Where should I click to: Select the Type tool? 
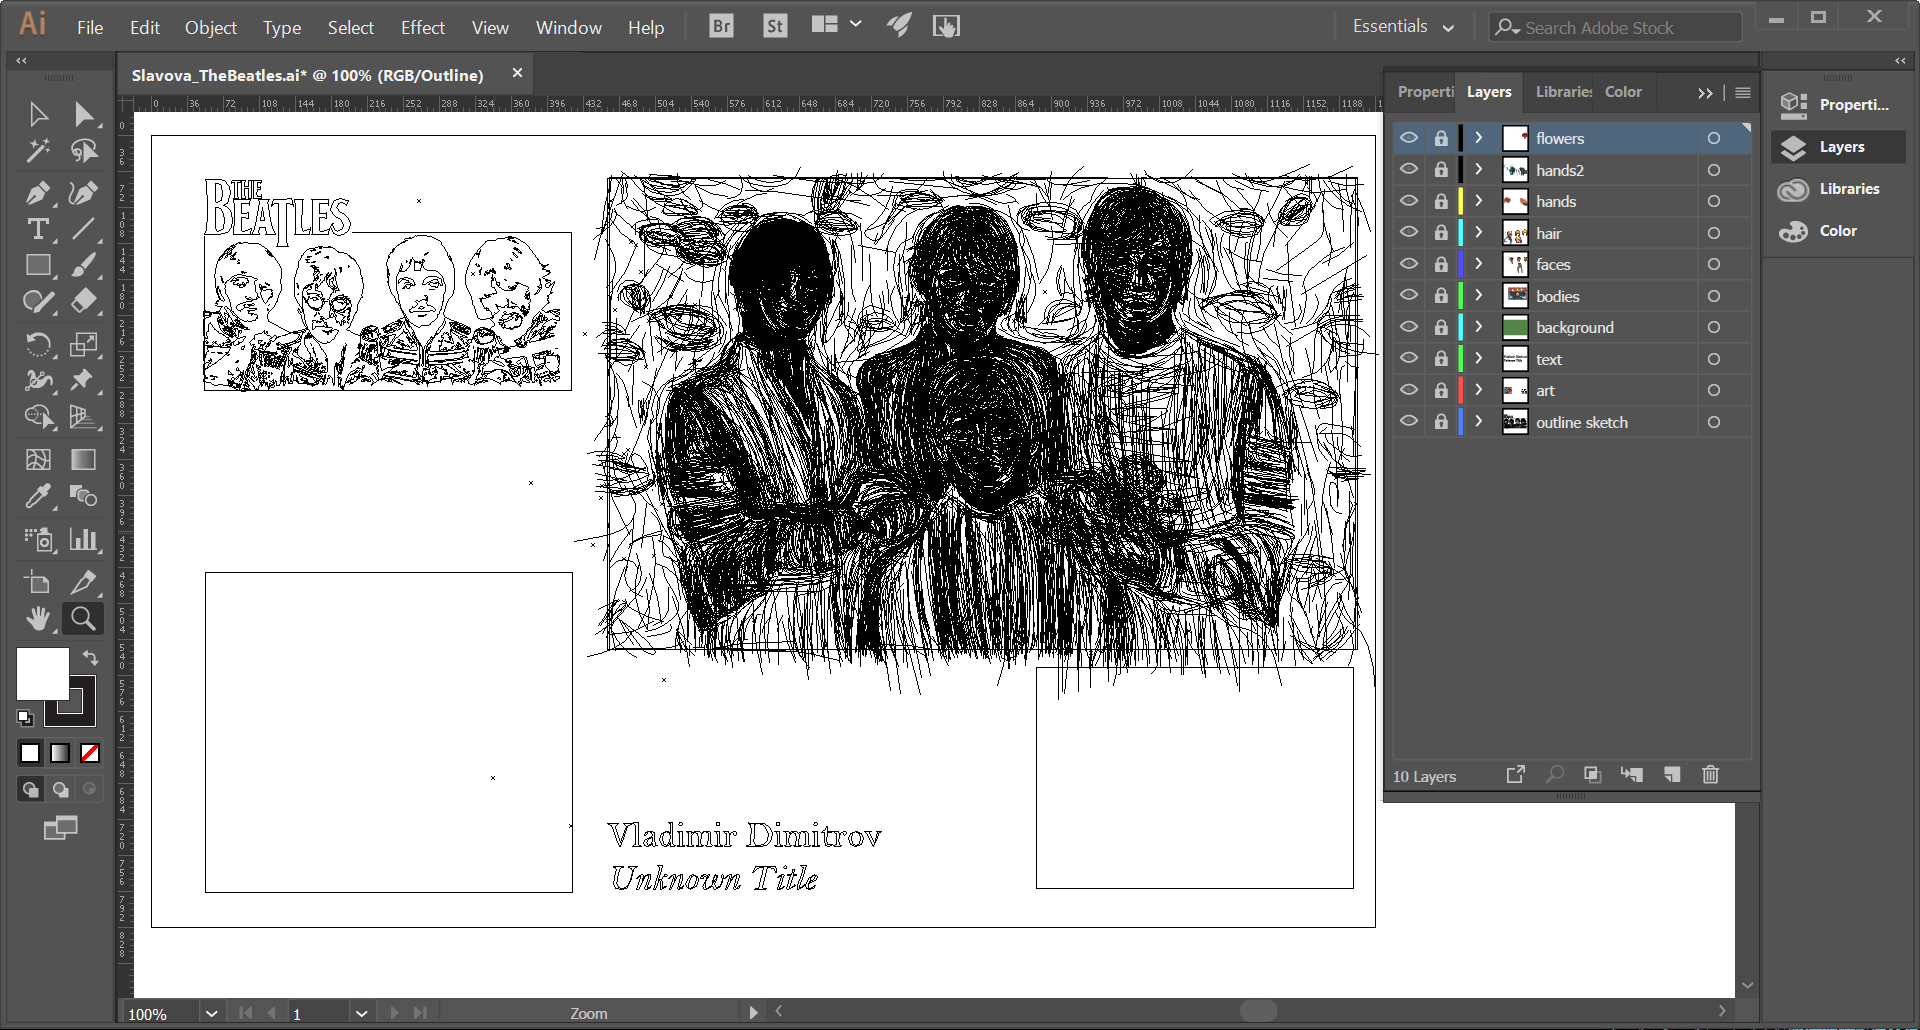(38, 229)
